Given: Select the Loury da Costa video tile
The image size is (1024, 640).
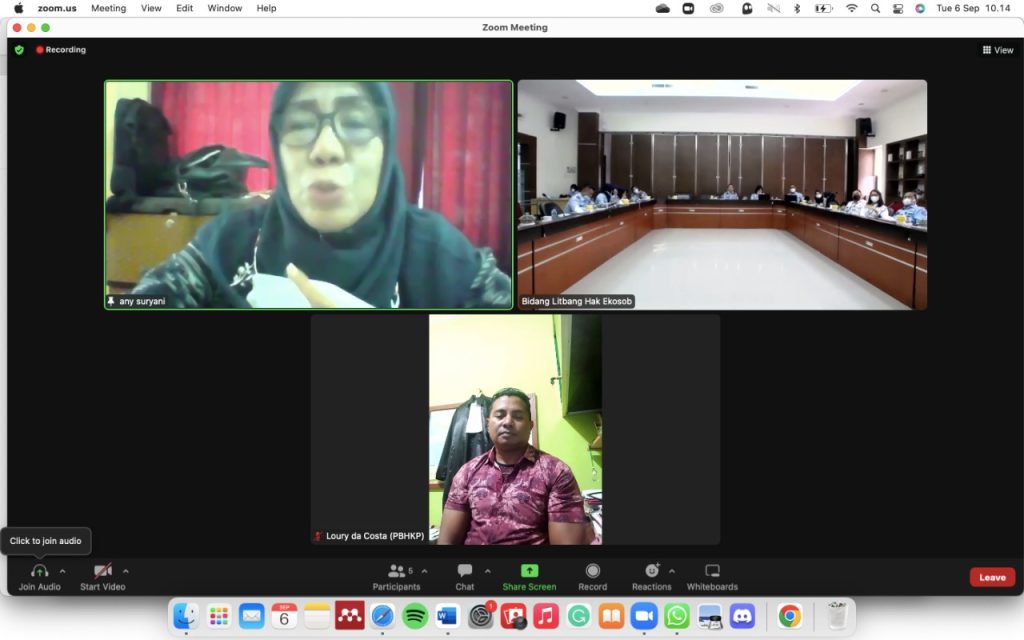Looking at the screenshot, I should (515, 430).
